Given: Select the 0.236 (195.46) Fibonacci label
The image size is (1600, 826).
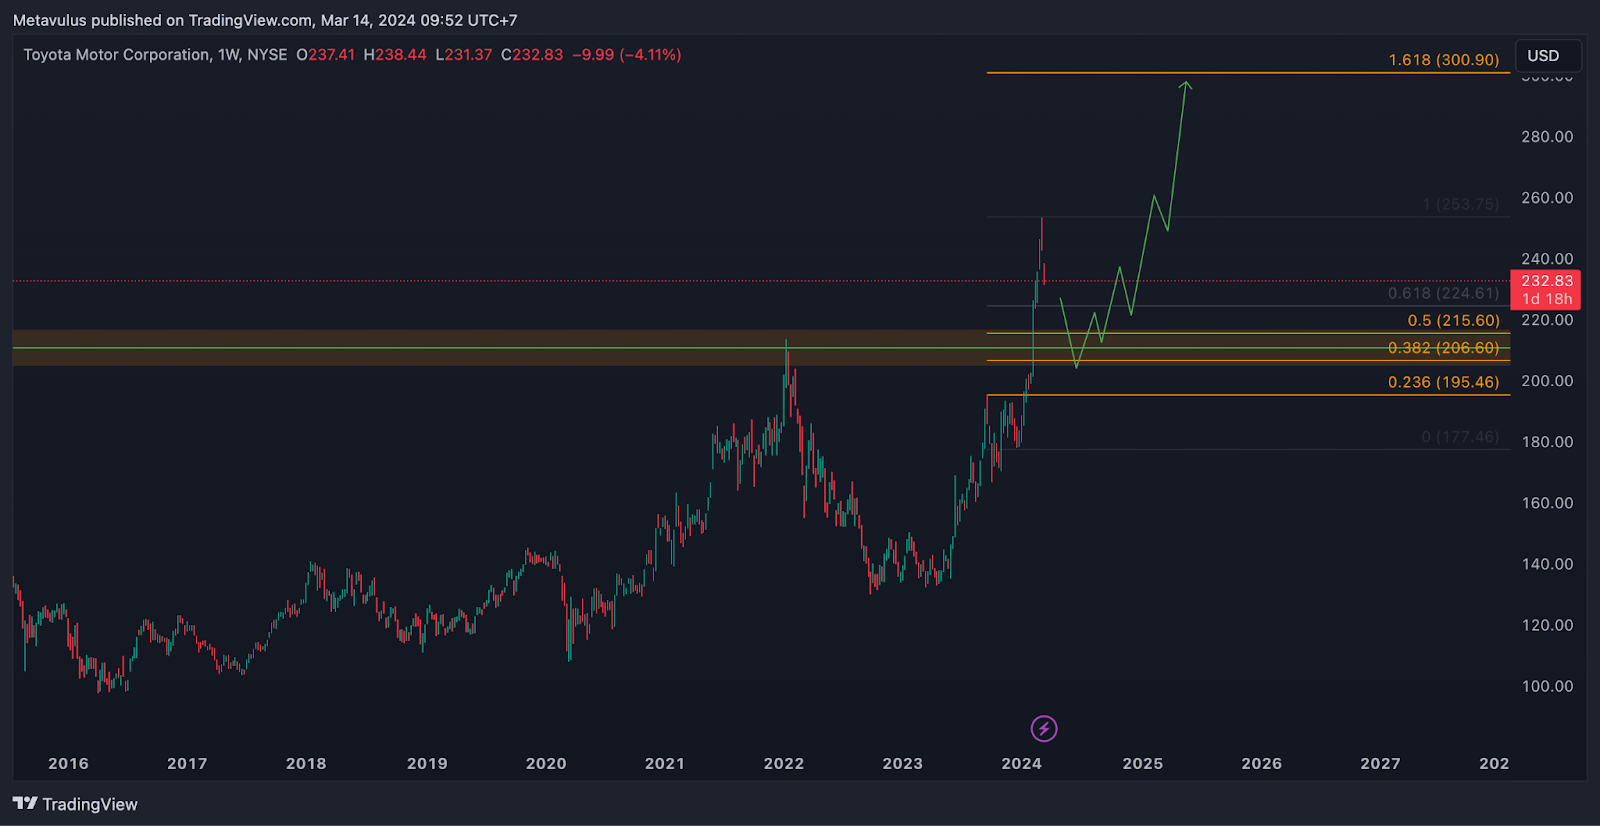Looking at the screenshot, I should 1444,382.
